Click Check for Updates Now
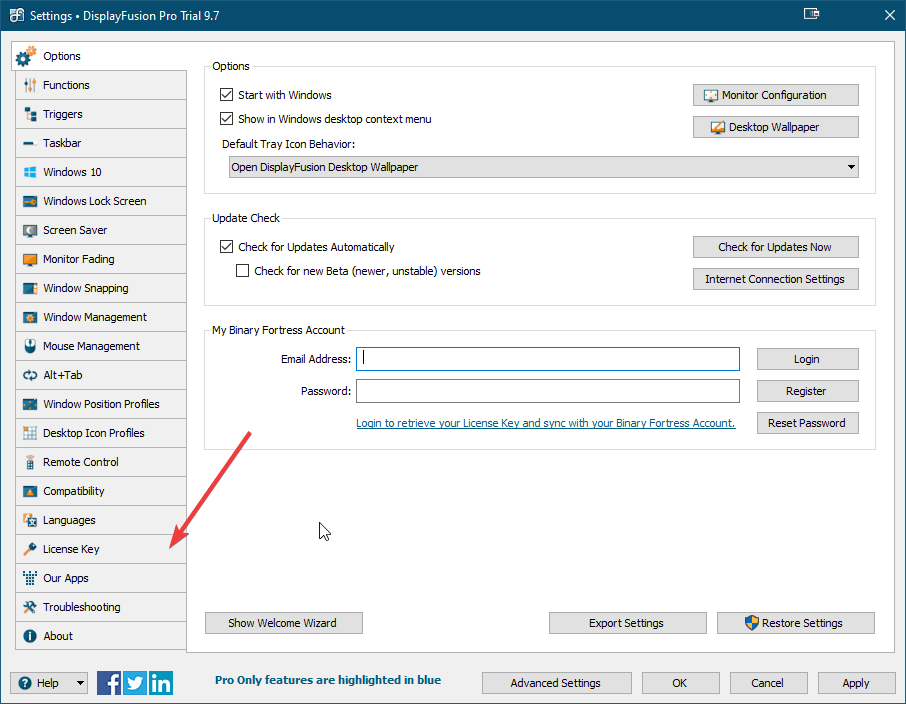 (775, 247)
